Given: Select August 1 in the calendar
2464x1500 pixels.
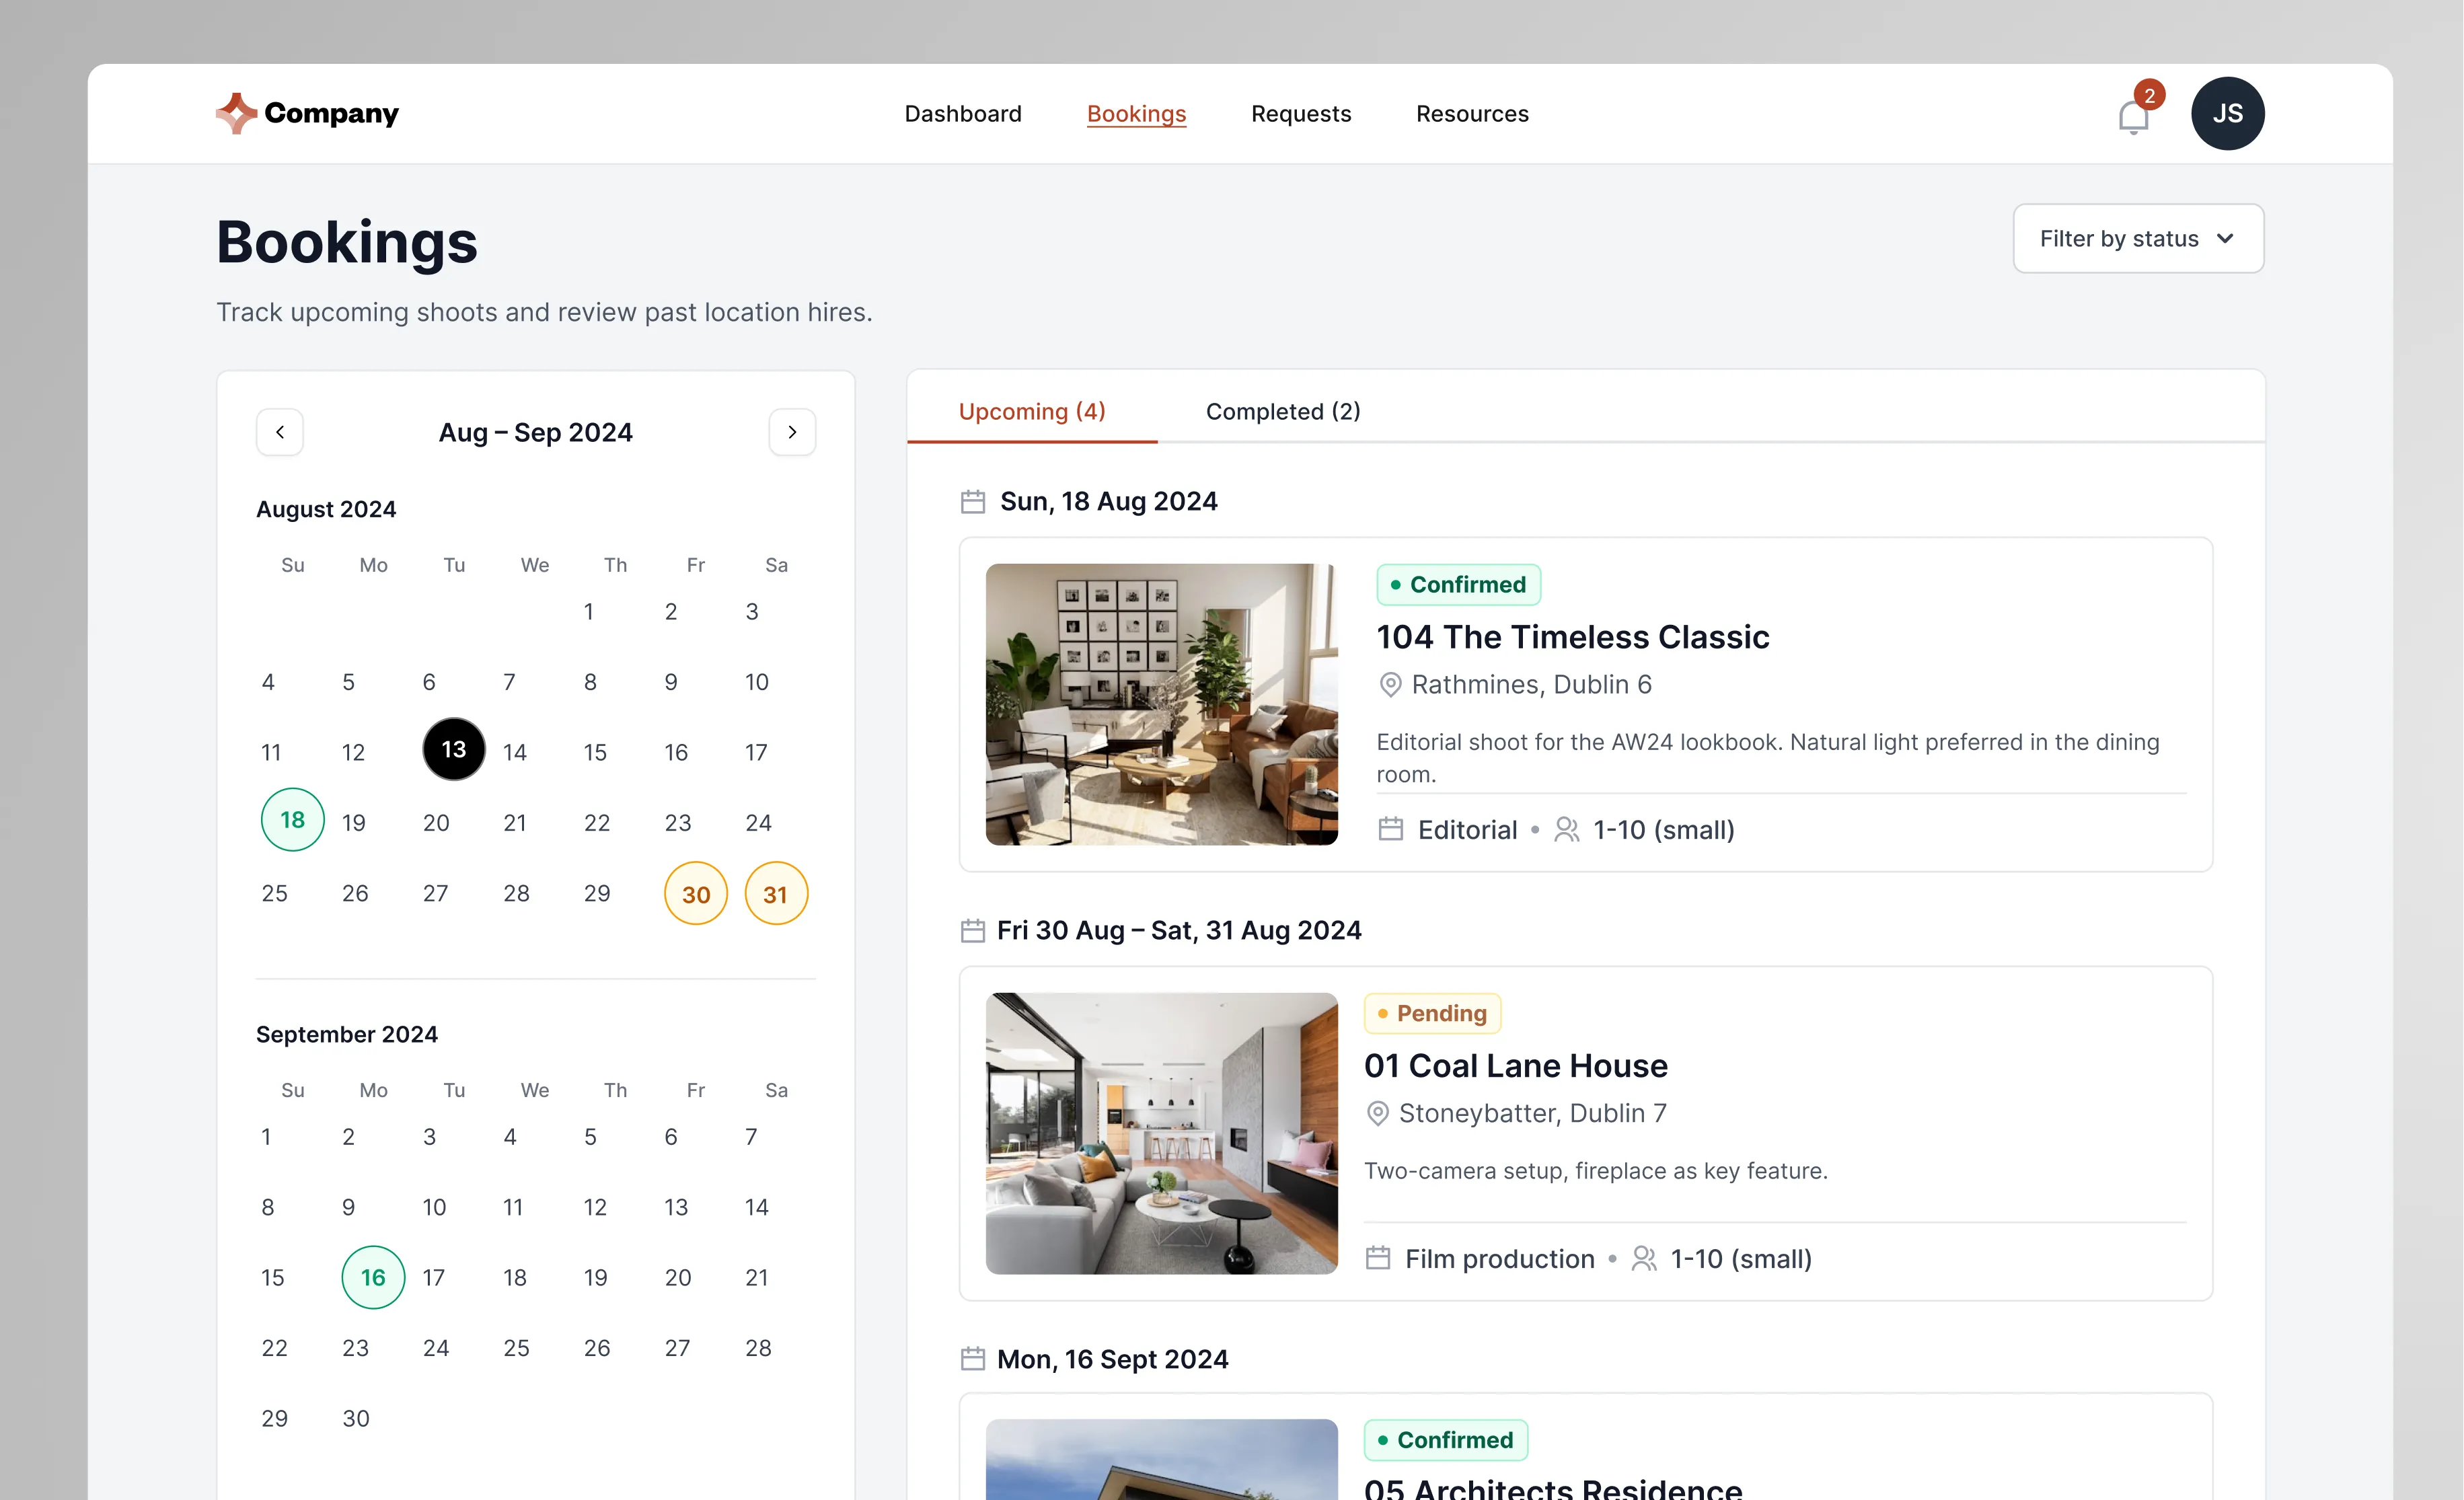Looking at the screenshot, I should [589, 612].
